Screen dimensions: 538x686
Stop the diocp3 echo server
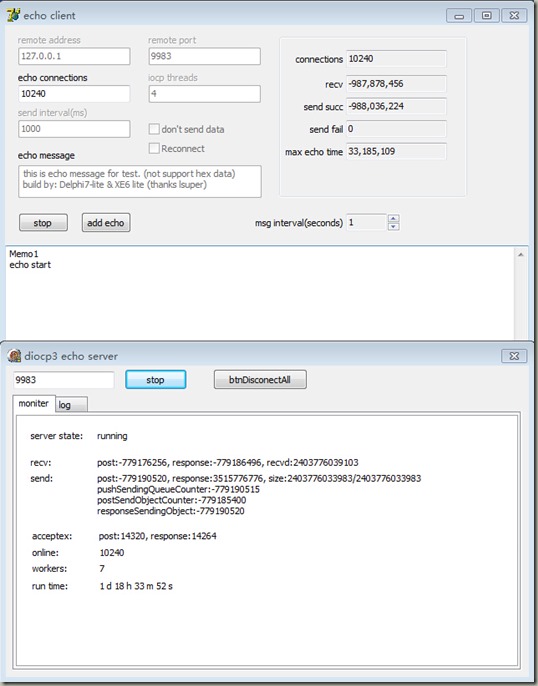coord(156,380)
